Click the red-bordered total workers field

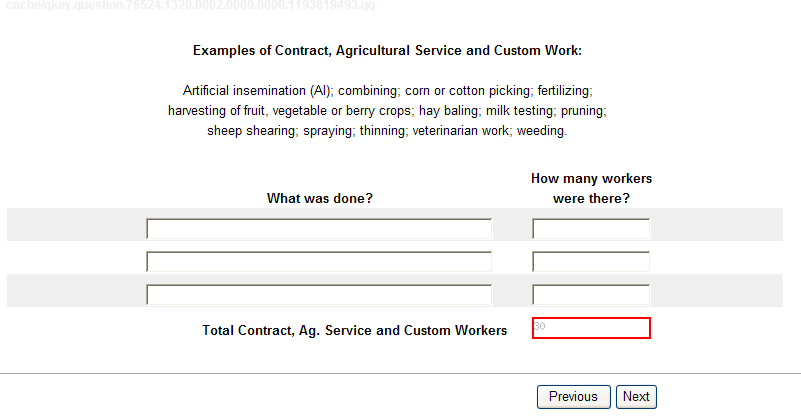pyautogui.click(x=591, y=328)
